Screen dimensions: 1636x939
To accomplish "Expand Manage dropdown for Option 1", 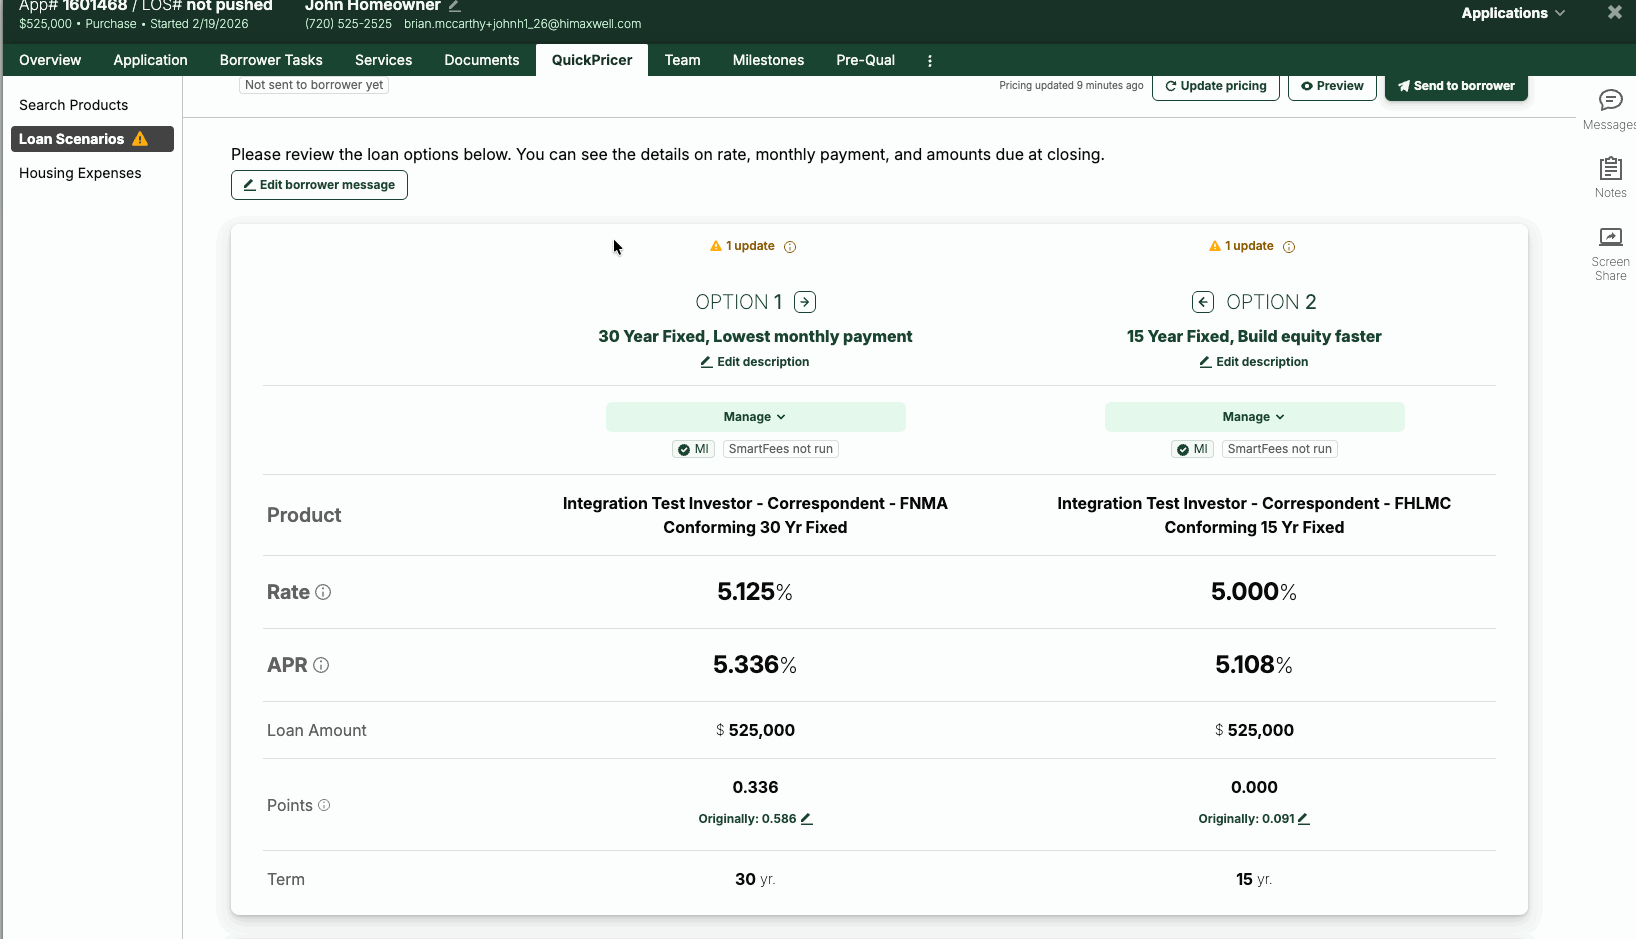I will coord(755,417).
